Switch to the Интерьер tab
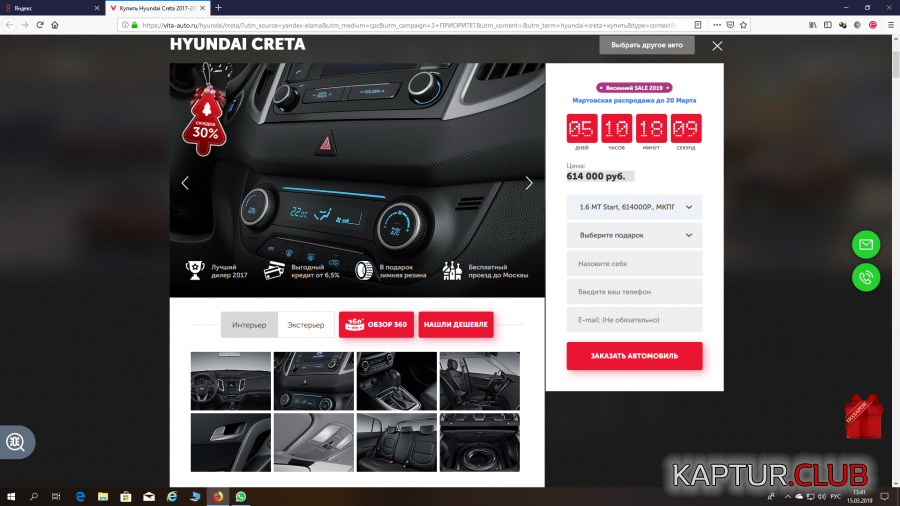Image resolution: width=900 pixels, height=506 pixels. tap(249, 325)
